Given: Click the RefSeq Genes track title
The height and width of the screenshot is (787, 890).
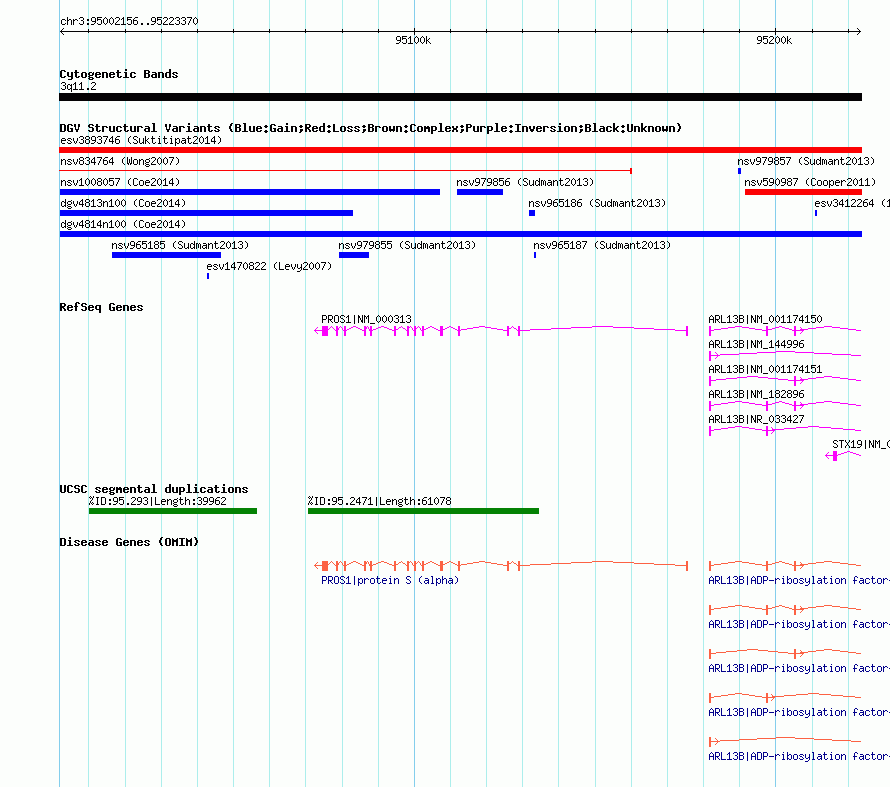Looking at the screenshot, I should (x=102, y=307).
